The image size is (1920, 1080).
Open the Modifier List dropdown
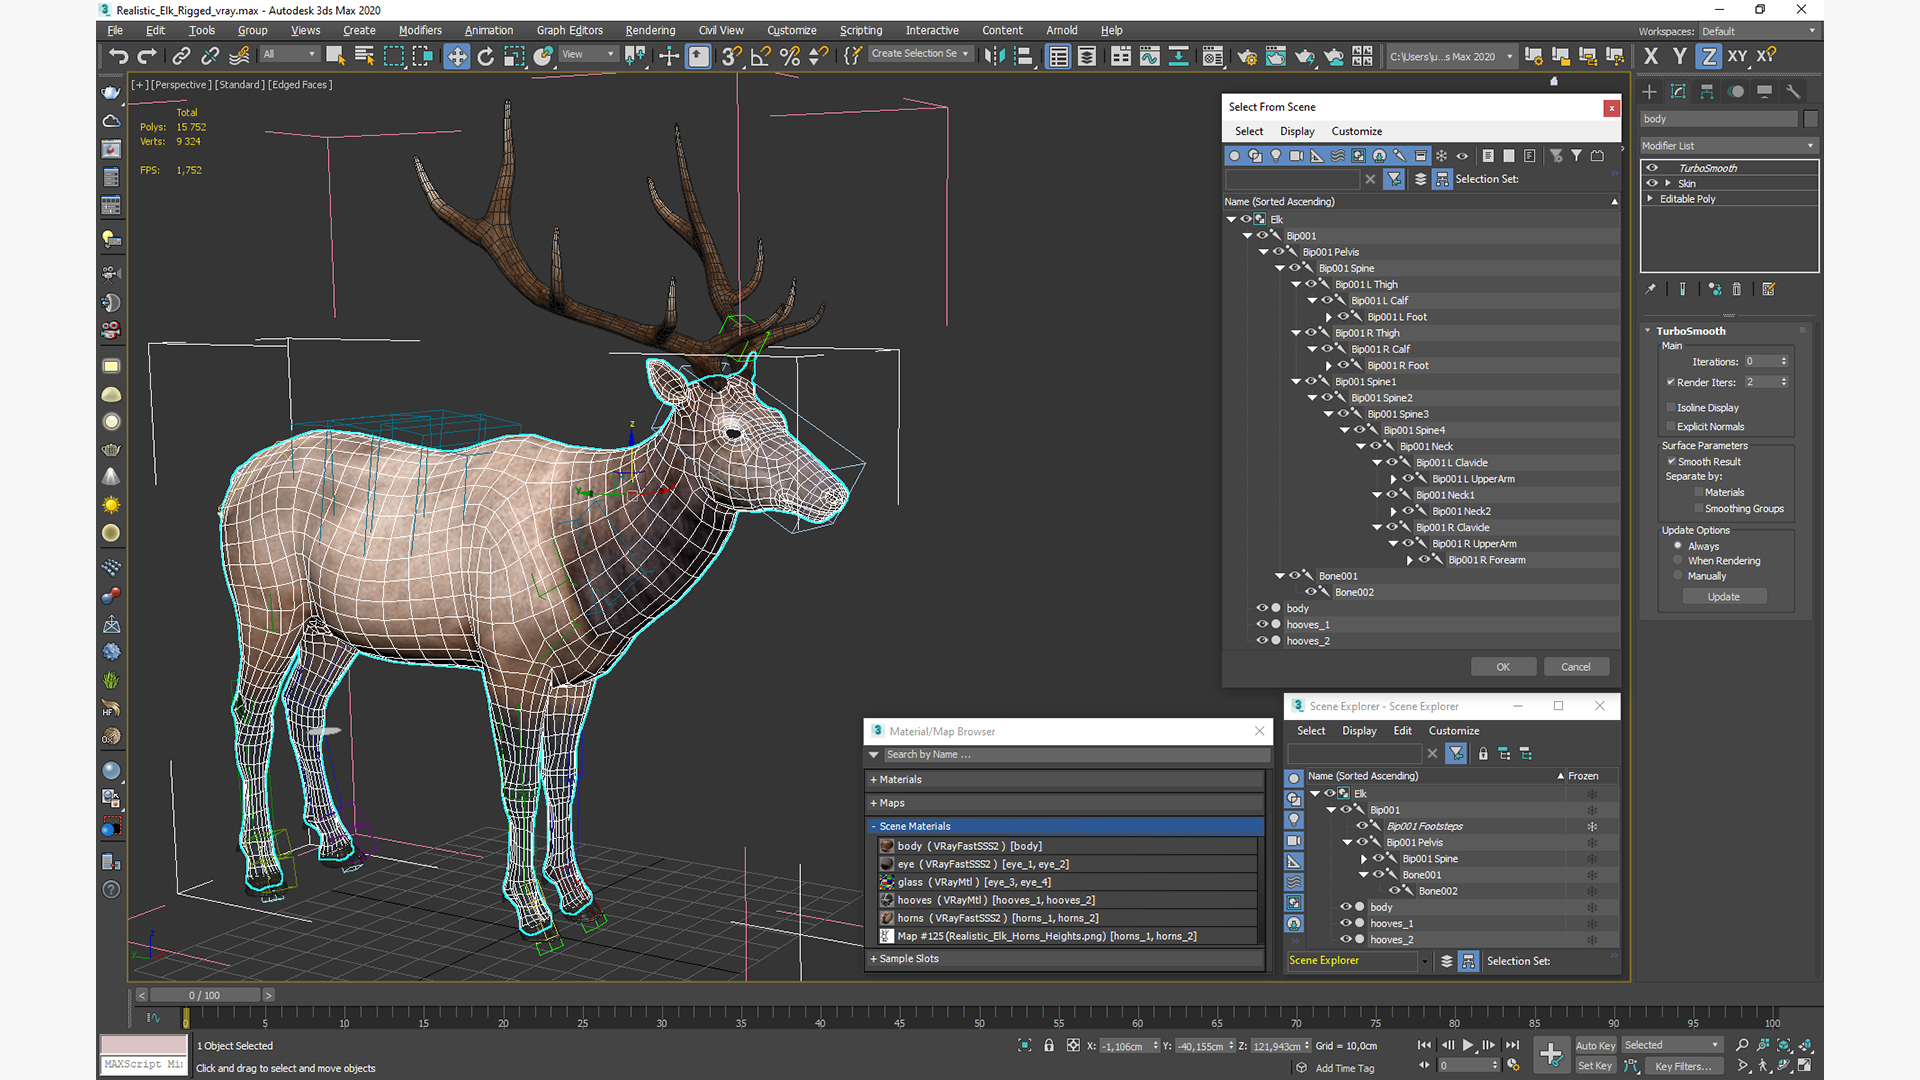click(x=1728, y=146)
